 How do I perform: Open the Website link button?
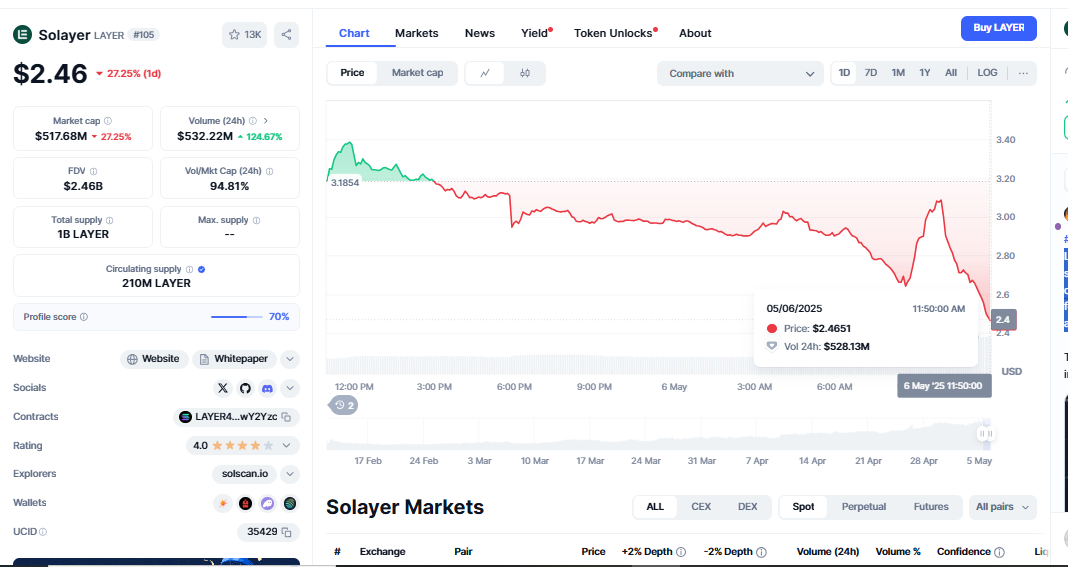click(x=154, y=359)
